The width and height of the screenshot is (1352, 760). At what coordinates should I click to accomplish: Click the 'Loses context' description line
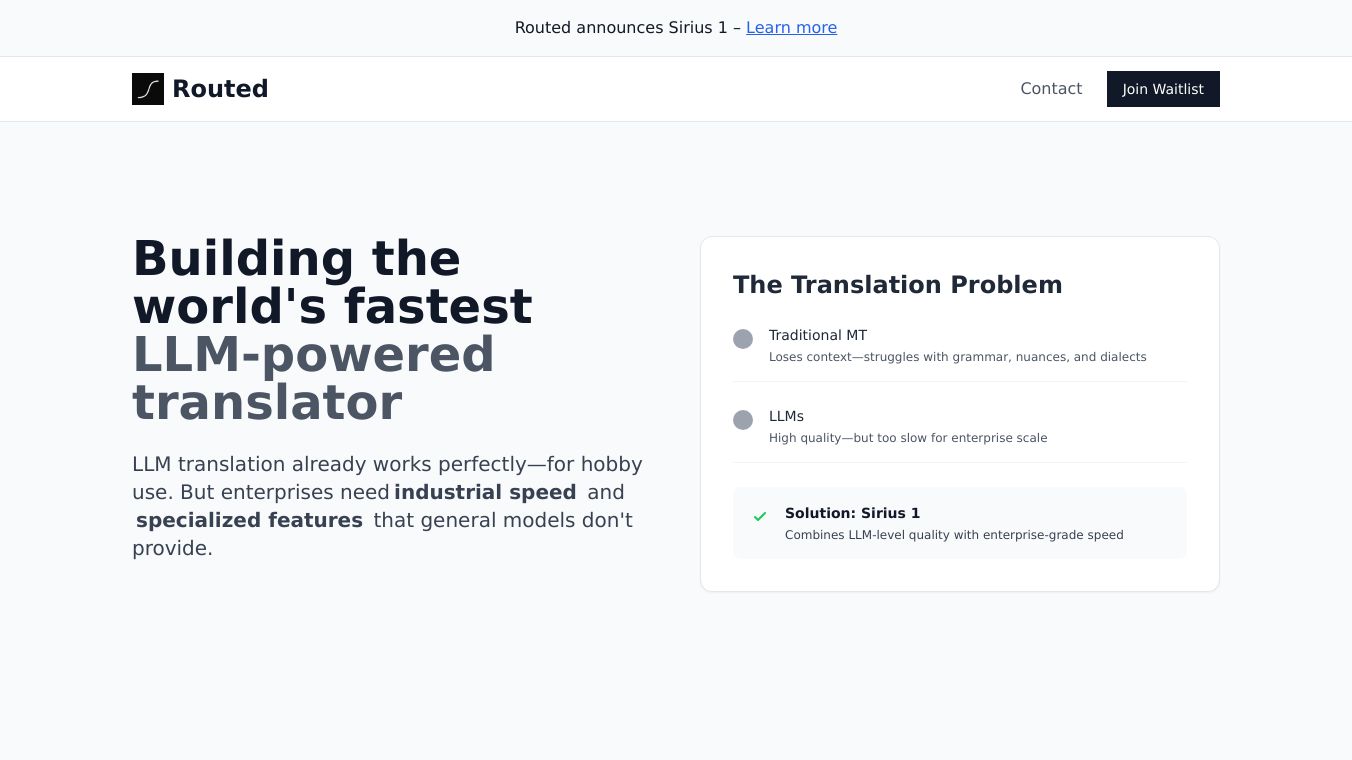point(957,357)
